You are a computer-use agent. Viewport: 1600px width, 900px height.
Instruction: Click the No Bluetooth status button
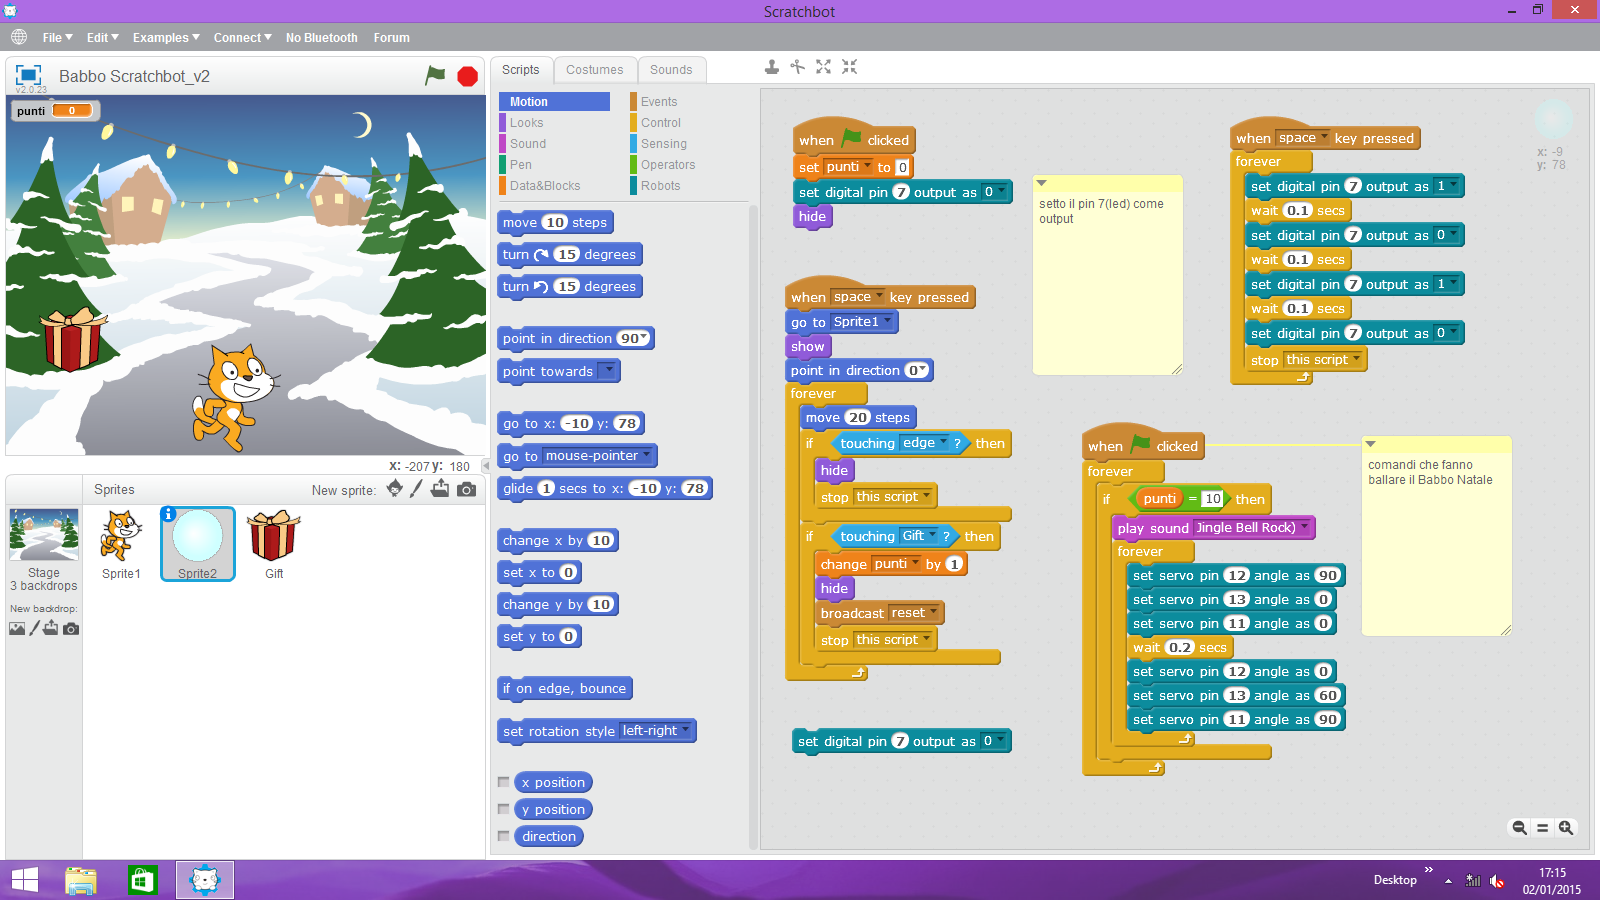coord(321,37)
